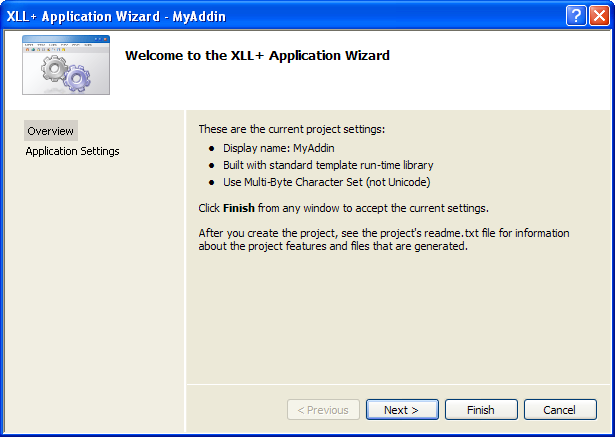Click the wizard gears illustration image
The height and width of the screenshot is (437, 615).
pos(66,65)
